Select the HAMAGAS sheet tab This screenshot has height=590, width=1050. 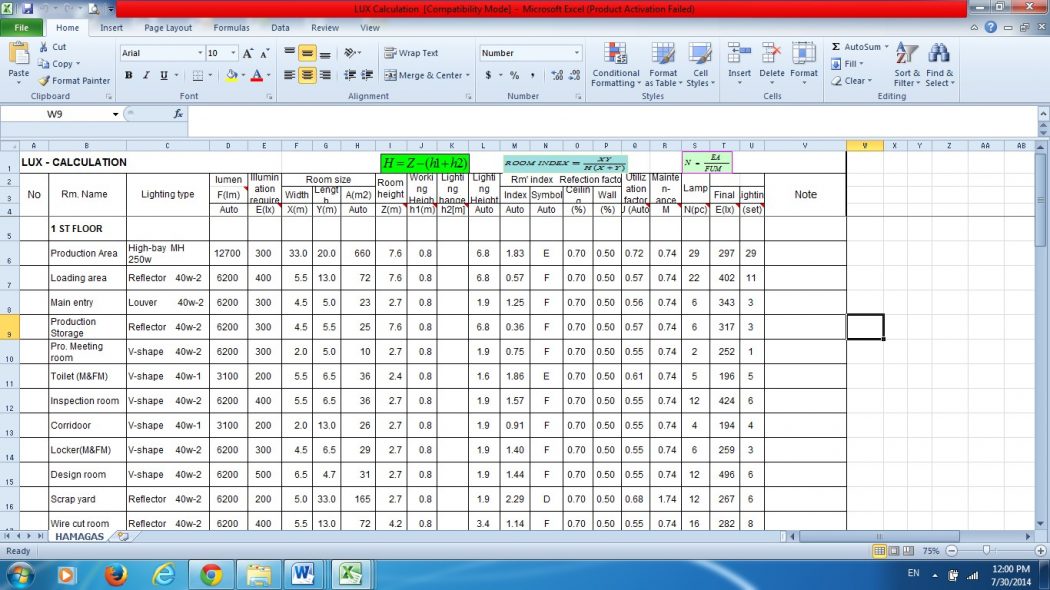point(79,537)
